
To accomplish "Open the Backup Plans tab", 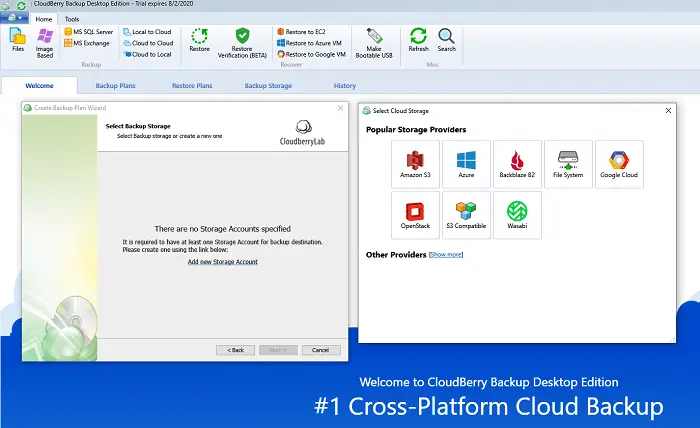I will point(115,86).
